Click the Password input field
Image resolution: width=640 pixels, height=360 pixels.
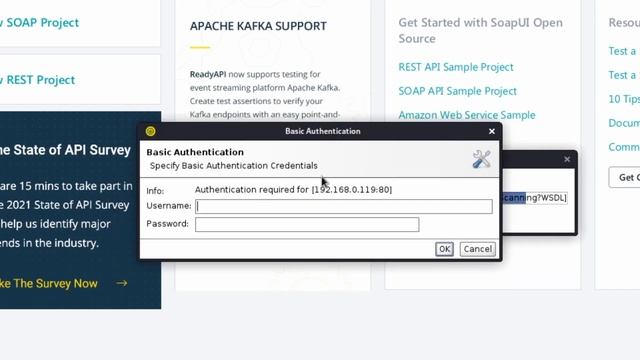pyautogui.click(x=307, y=224)
